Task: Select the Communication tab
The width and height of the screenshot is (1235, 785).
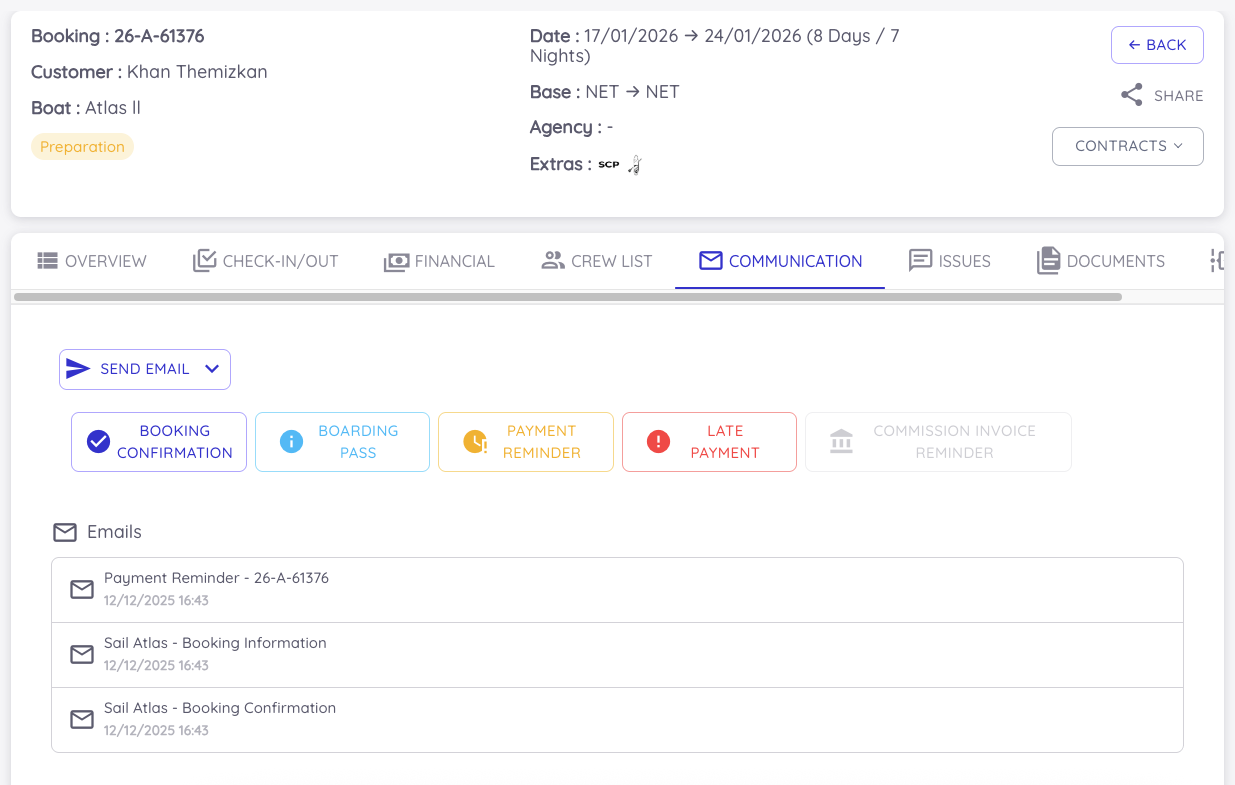Action: [x=780, y=261]
